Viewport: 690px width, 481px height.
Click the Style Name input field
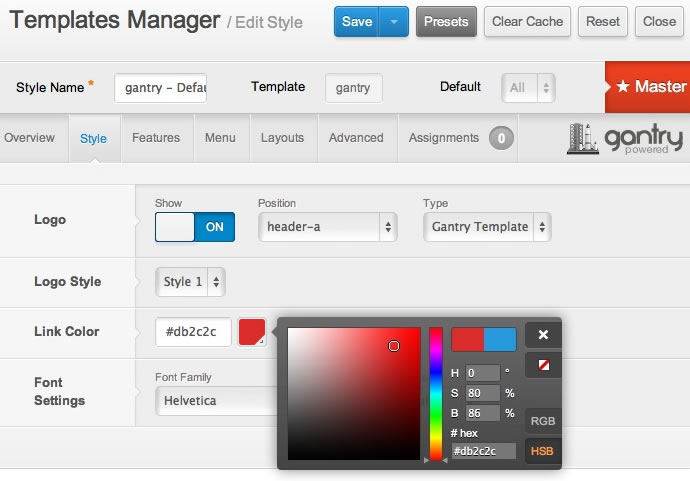[160, 88]
